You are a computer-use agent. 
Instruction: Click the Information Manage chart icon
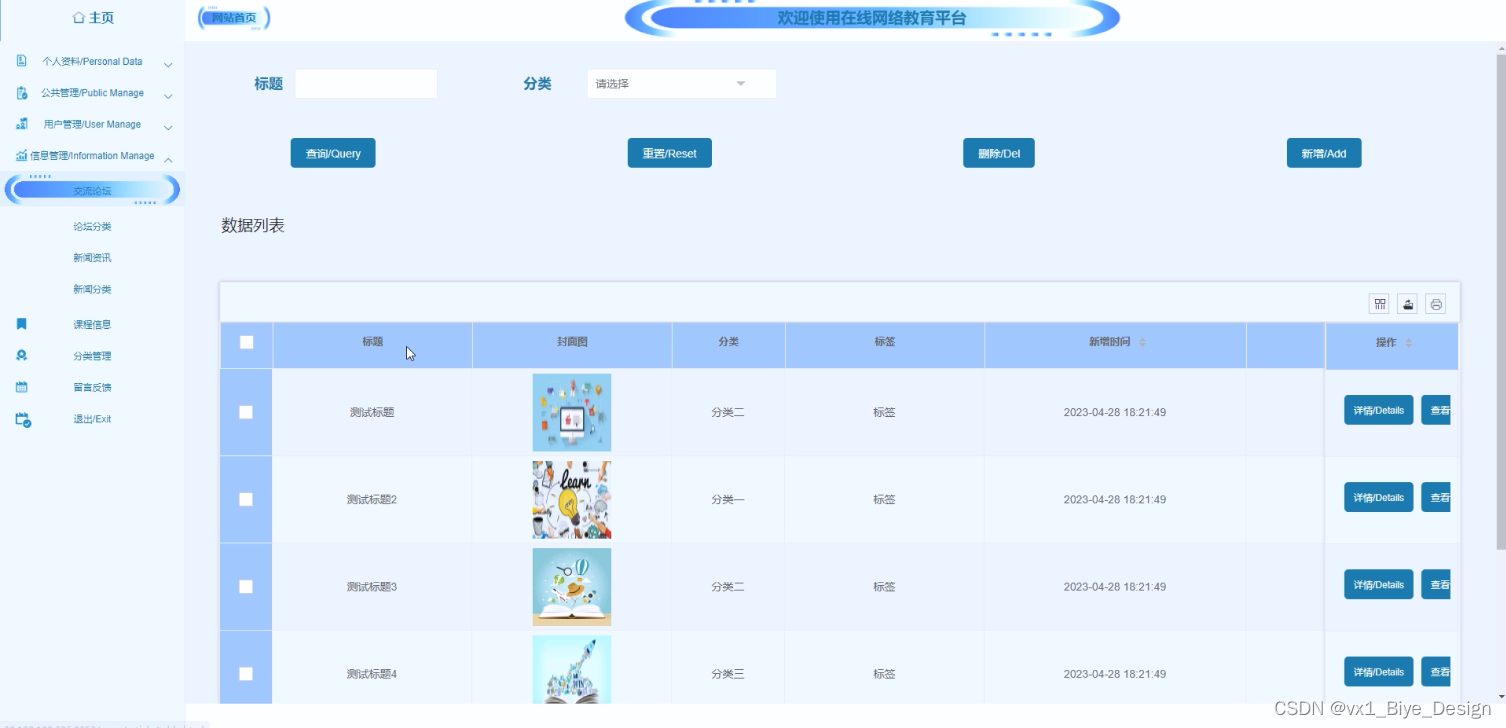click(x=21, y=156)
